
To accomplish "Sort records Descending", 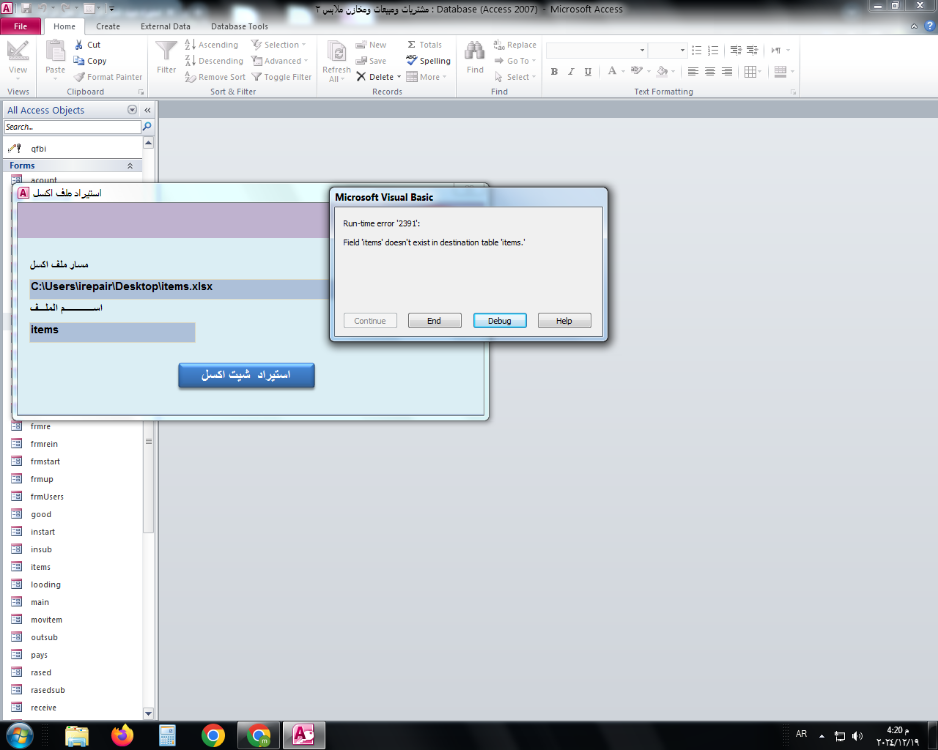I will [214, 61].
